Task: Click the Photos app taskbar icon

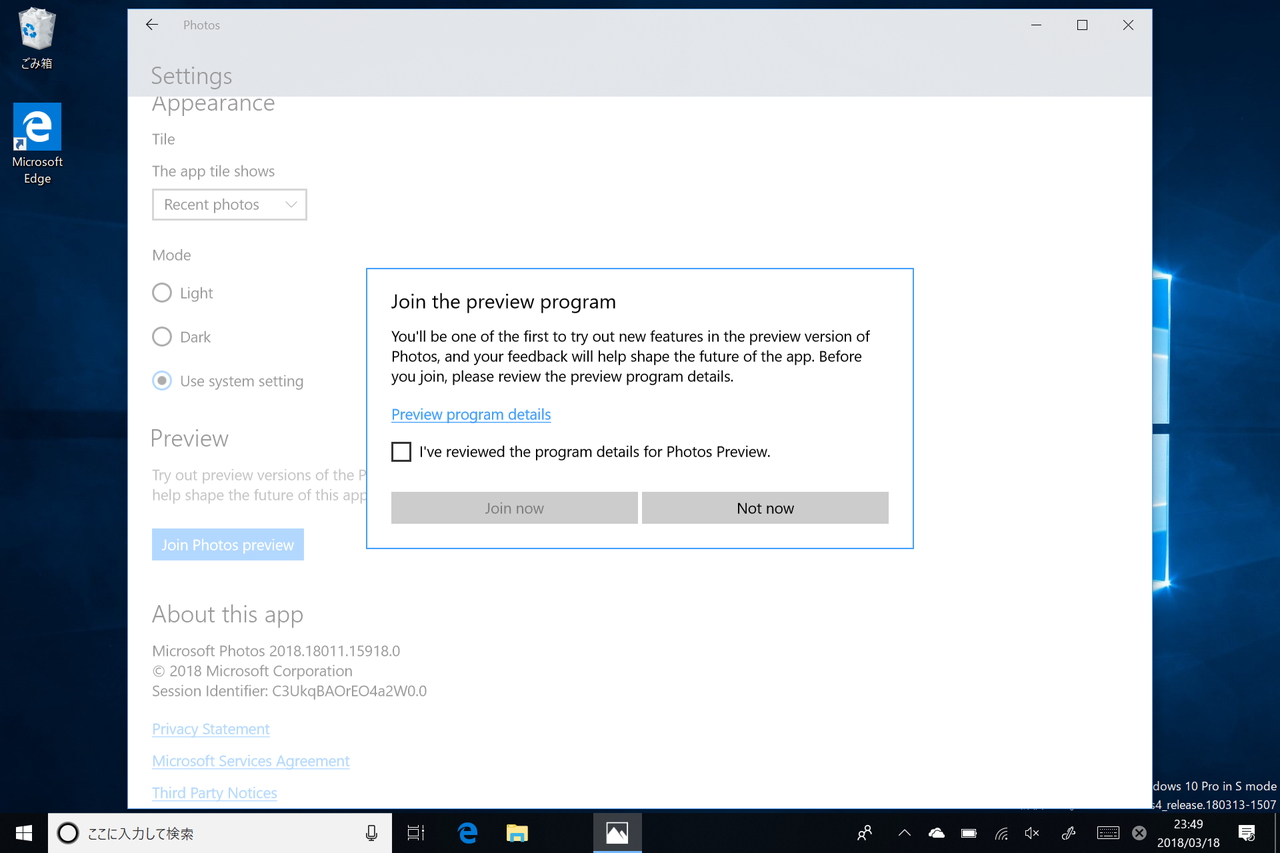Action: point(617,833)
